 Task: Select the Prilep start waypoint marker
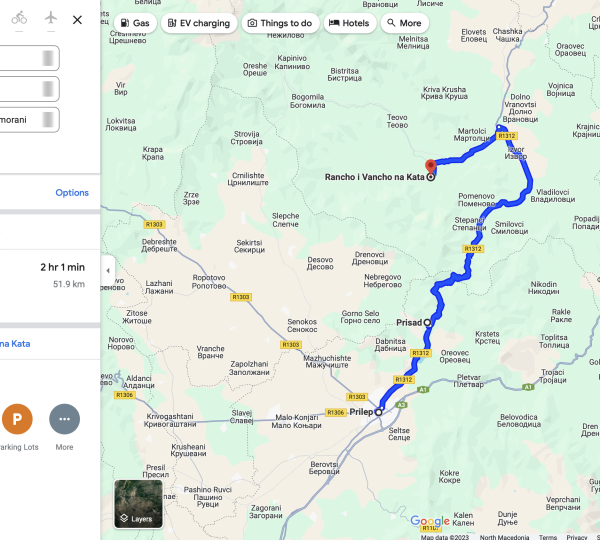click(x=378, y=412)
